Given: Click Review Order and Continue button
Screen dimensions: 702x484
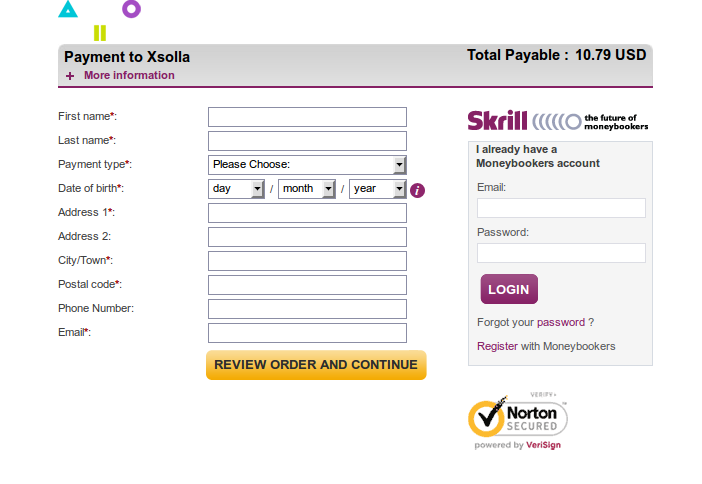Looking at the screenshot, I should coord(316,365).
